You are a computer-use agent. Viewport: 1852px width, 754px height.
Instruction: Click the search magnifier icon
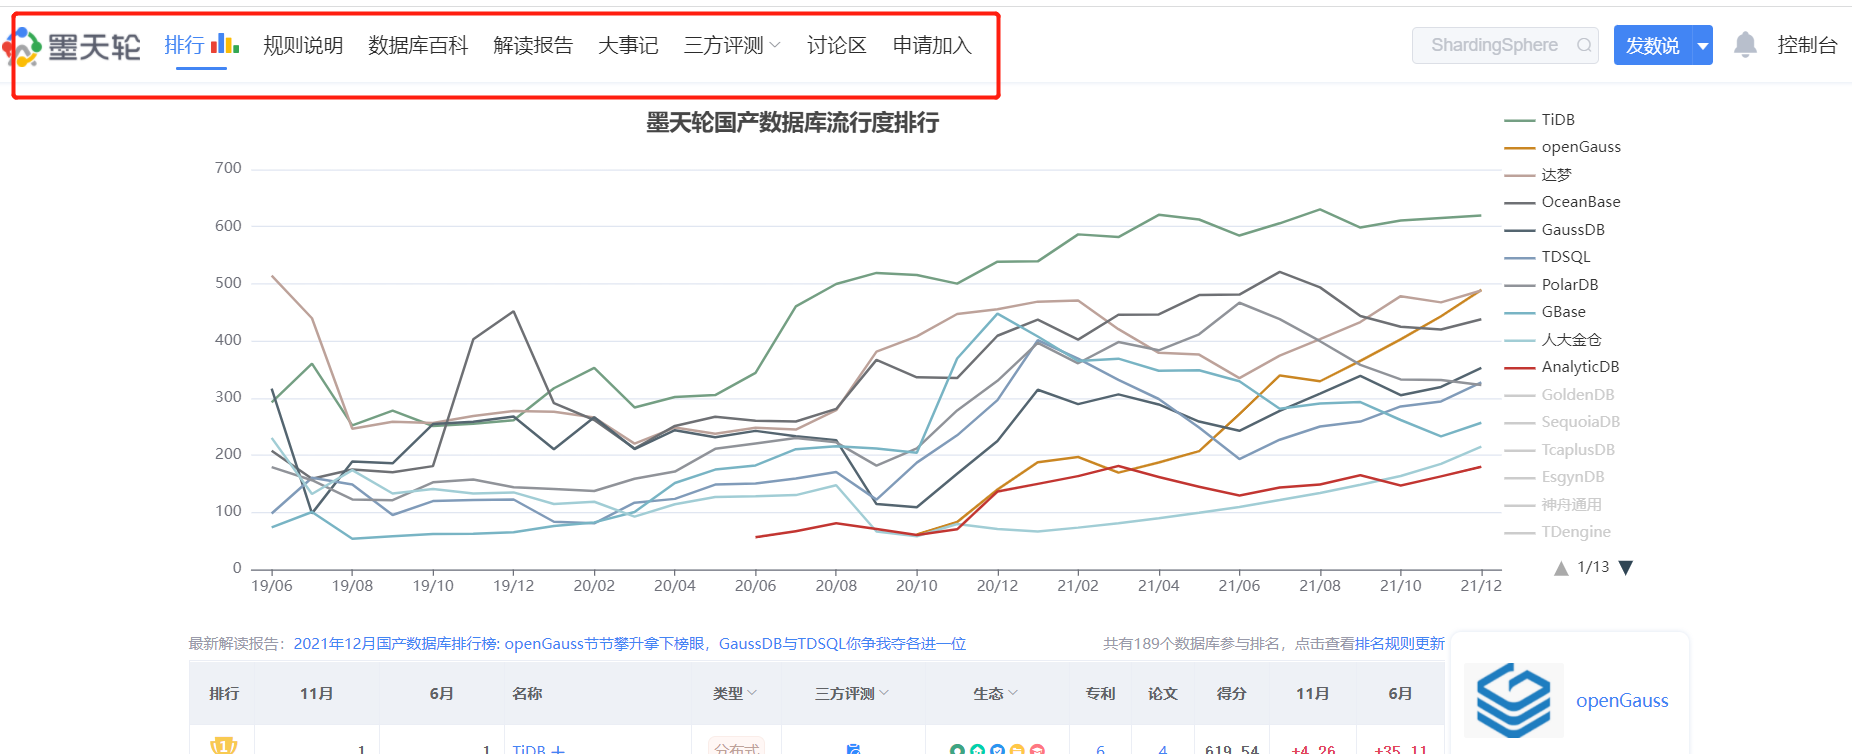pyautogui.click(x=1584, y=45)
